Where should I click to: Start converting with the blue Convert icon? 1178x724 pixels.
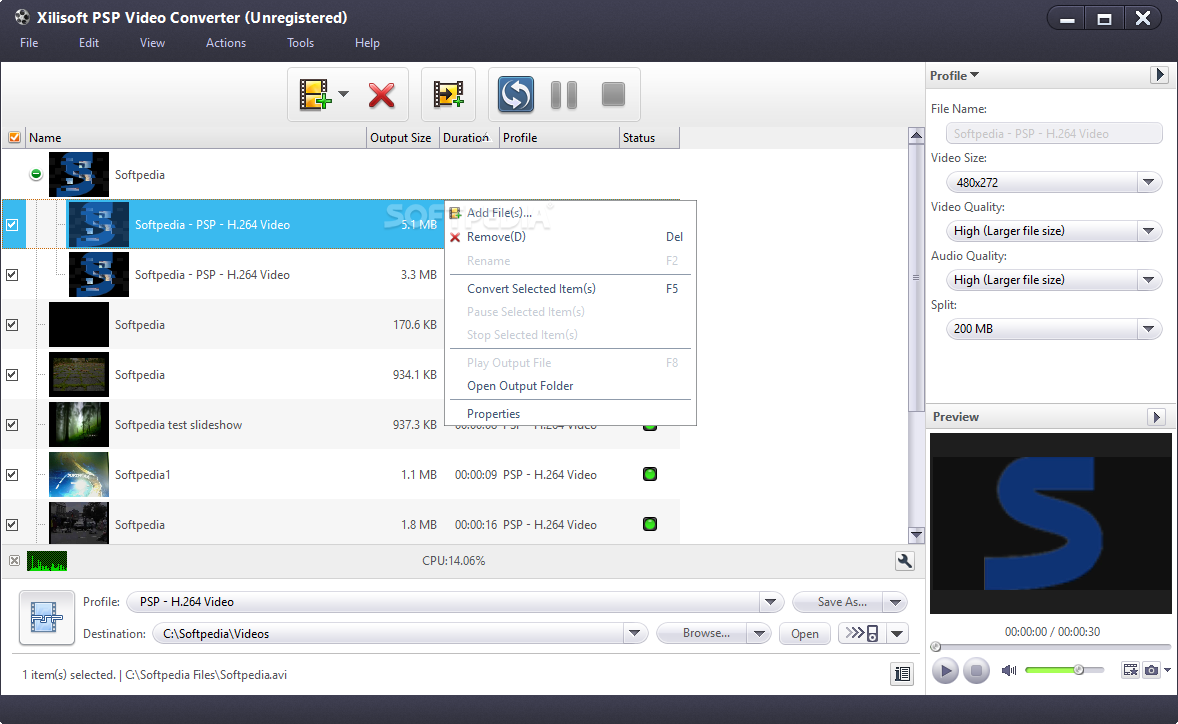click(516, 95)
